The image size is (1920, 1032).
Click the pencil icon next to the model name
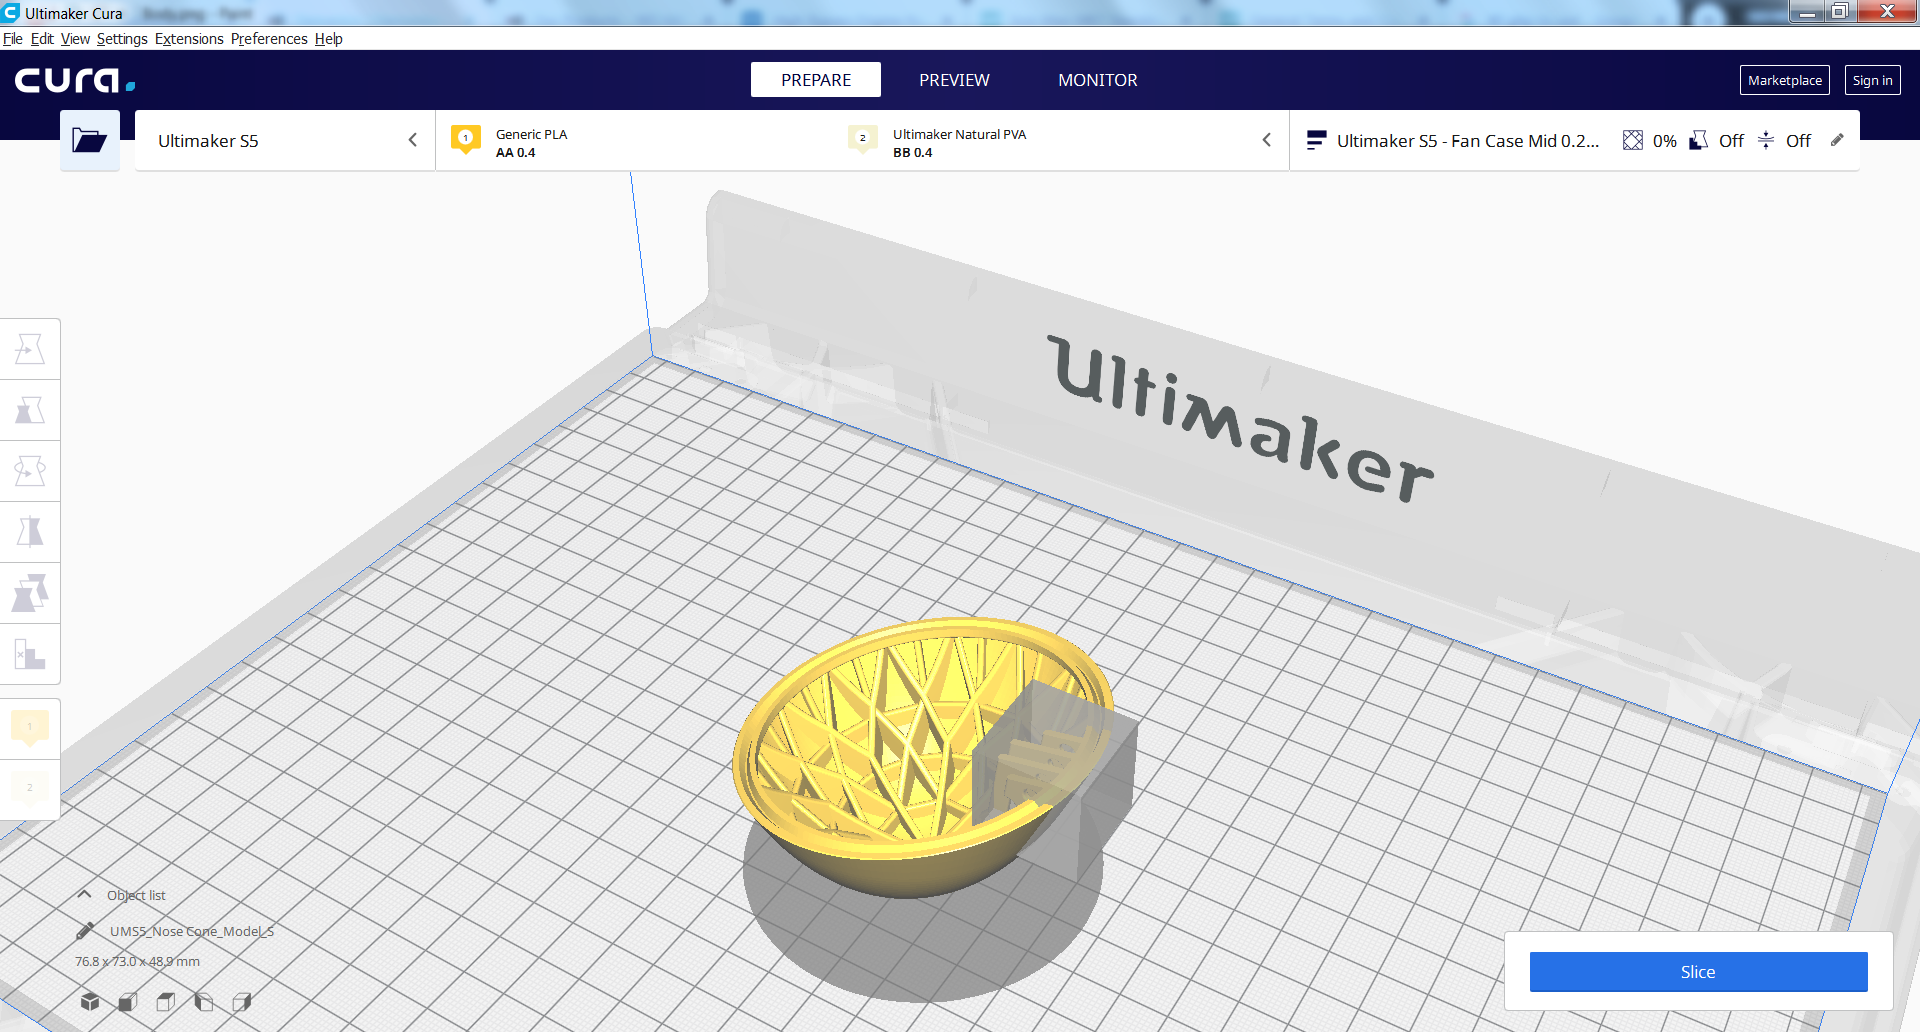(x=85, y=931)
